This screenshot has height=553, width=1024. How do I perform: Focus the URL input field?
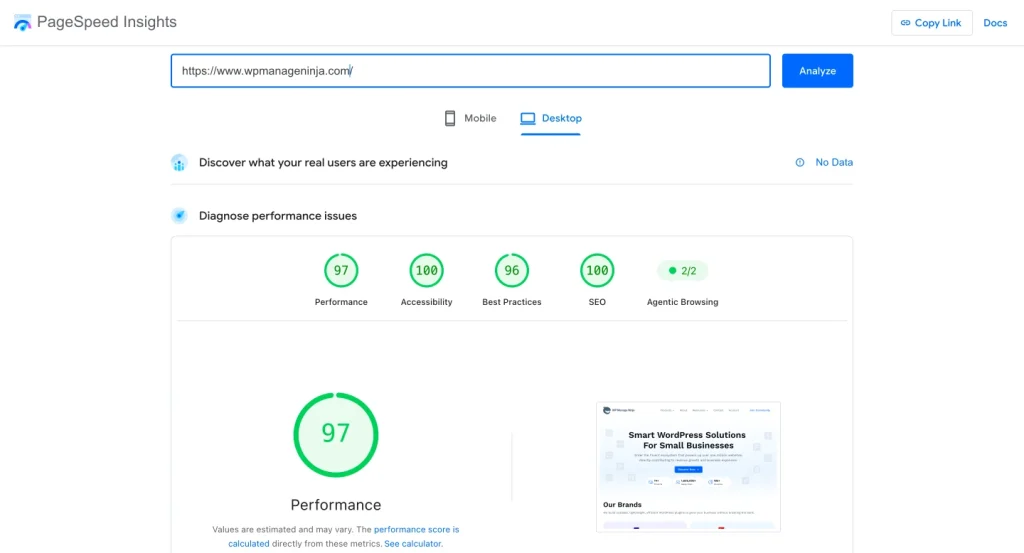pyautogui.click(x=470, y=71)
